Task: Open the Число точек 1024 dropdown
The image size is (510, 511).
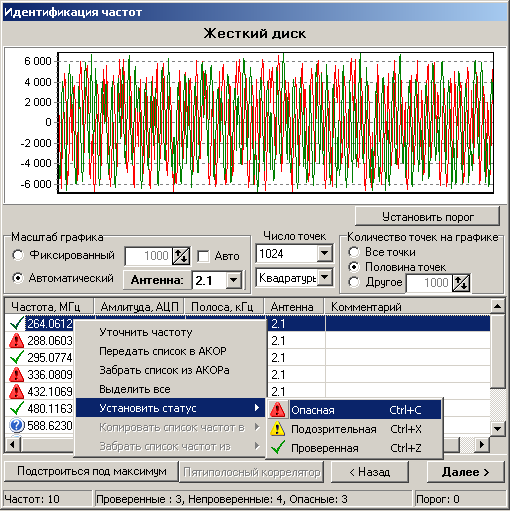Action: 324,254
